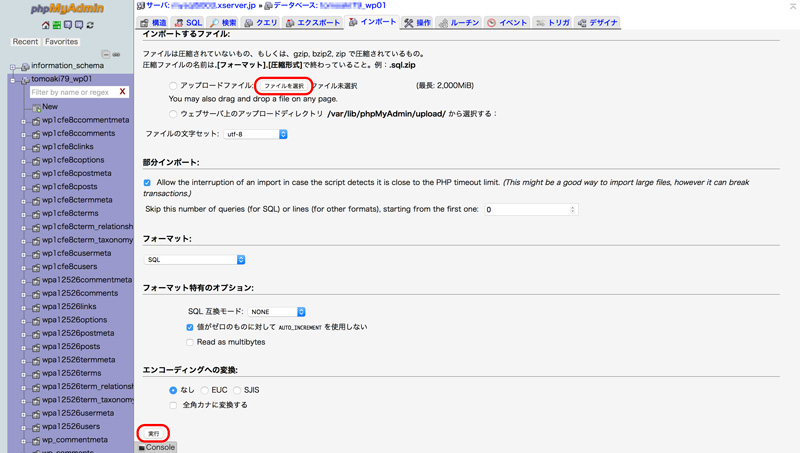Reload the navigation panel with refresh icon

click(x=90, y=25)
